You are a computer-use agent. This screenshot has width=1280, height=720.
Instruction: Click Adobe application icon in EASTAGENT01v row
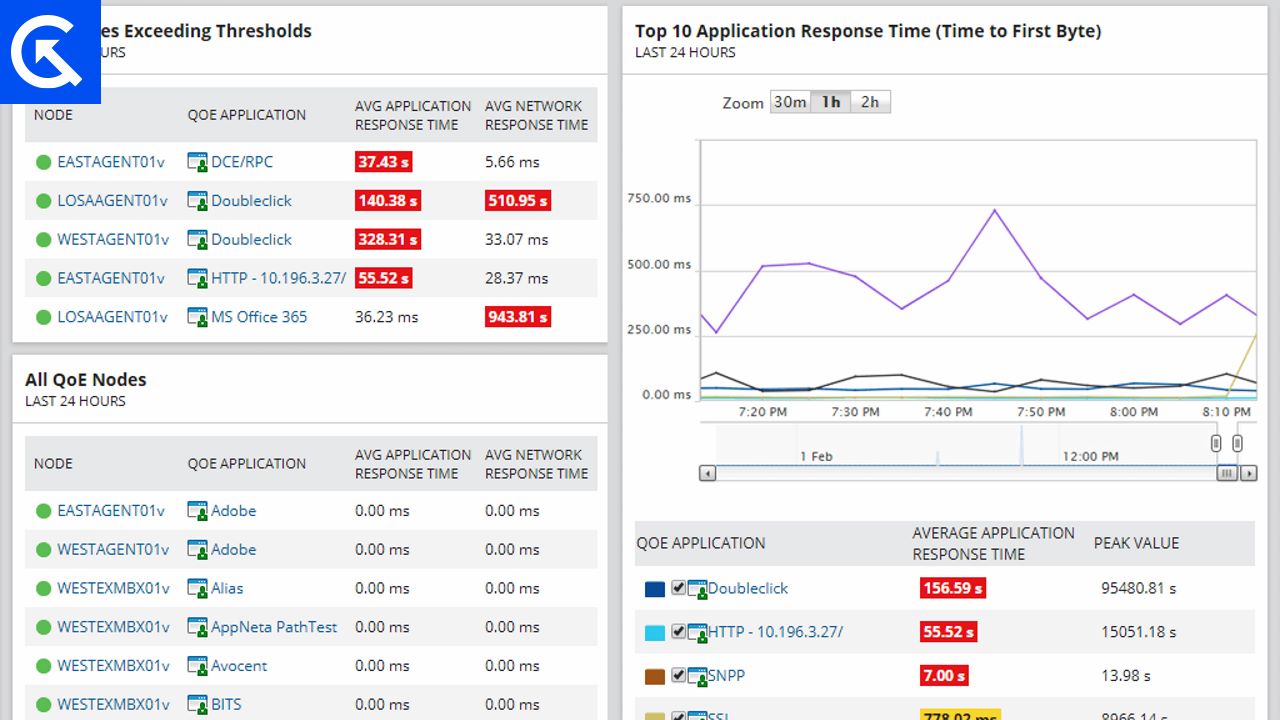[197, 511]
